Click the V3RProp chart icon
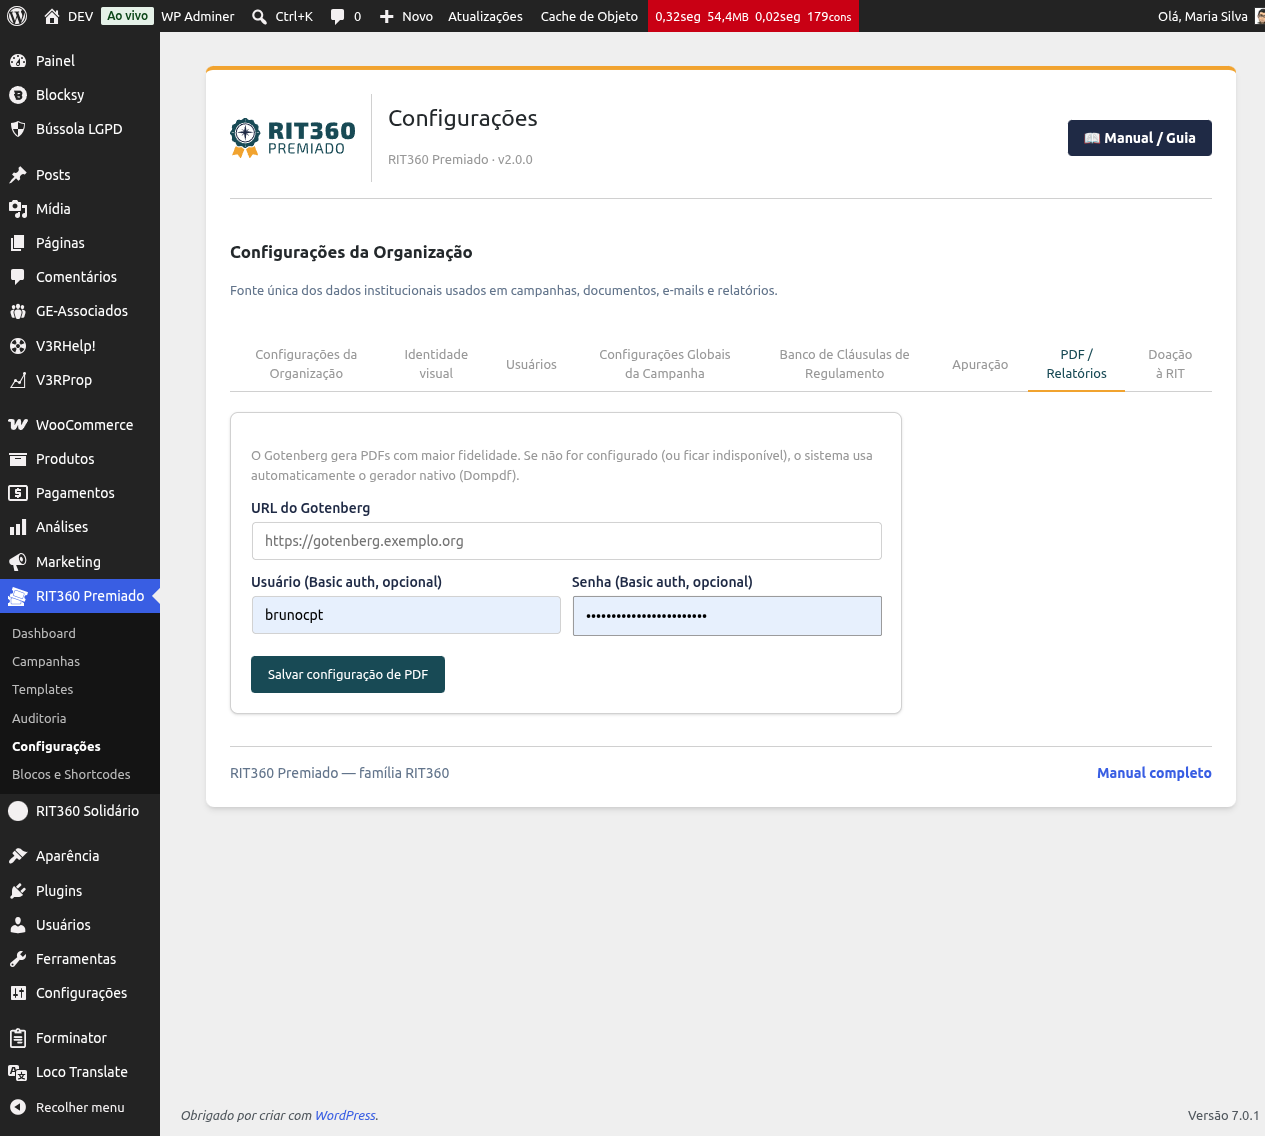 tap(18, 380)
